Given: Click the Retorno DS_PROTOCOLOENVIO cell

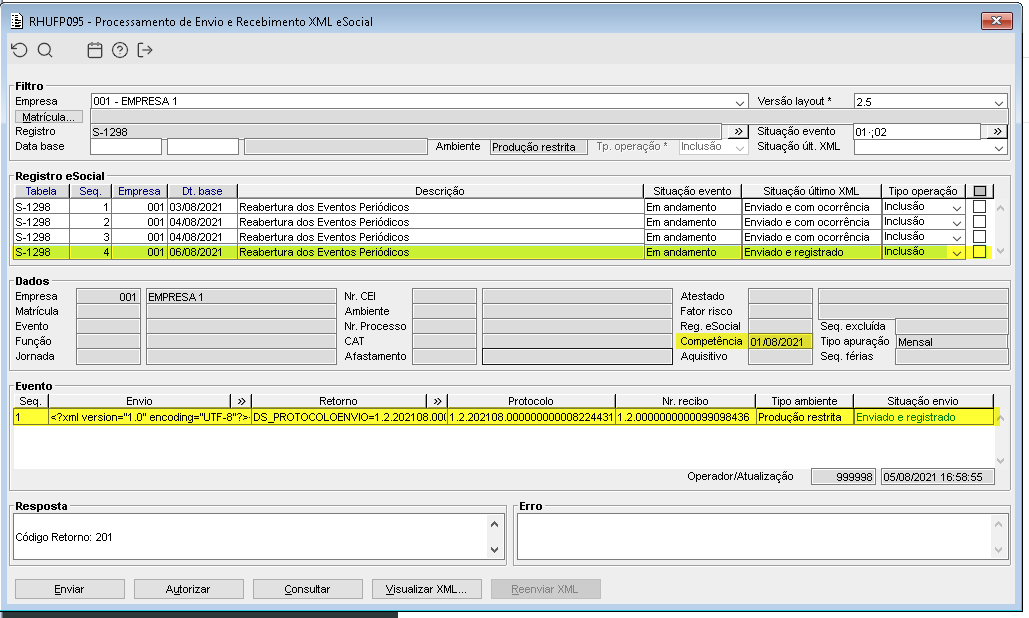Looking at the screenshot, I should coord(349,417).
